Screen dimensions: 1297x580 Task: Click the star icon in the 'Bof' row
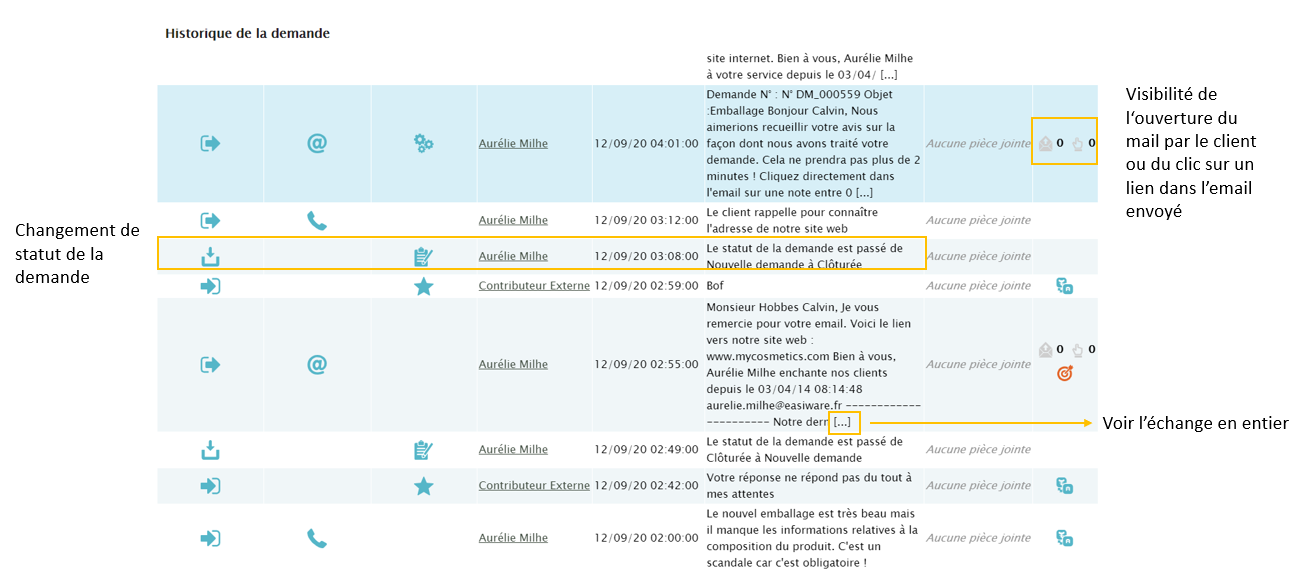(424, 286)
